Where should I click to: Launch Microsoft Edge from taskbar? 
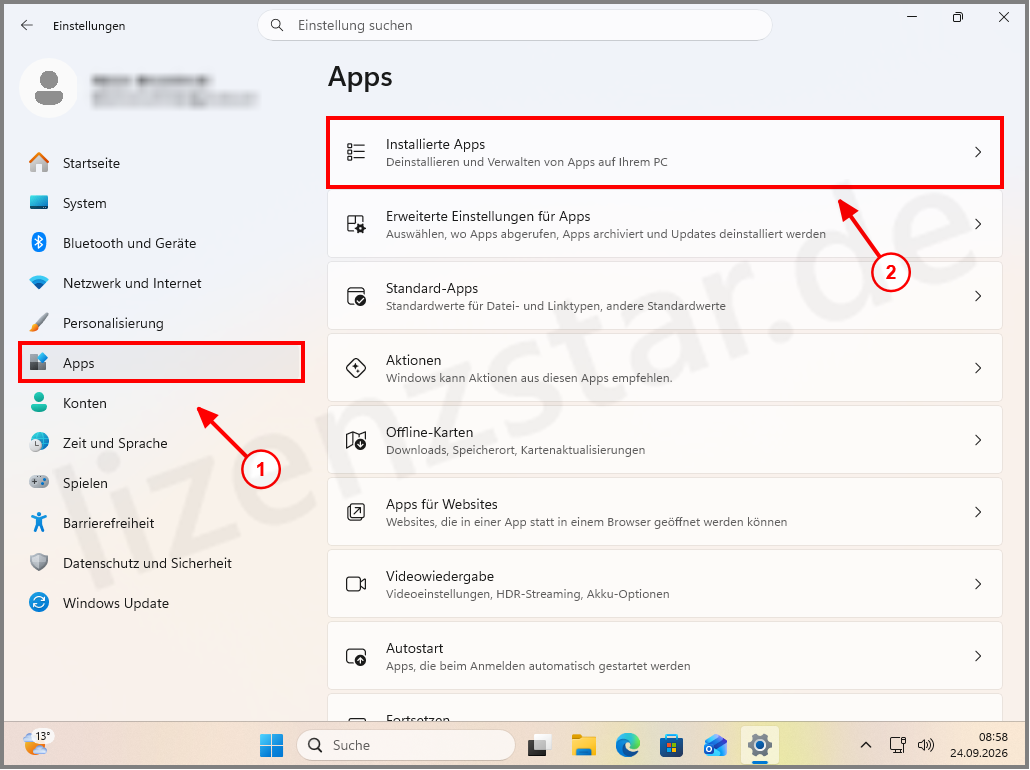(627, 745)
